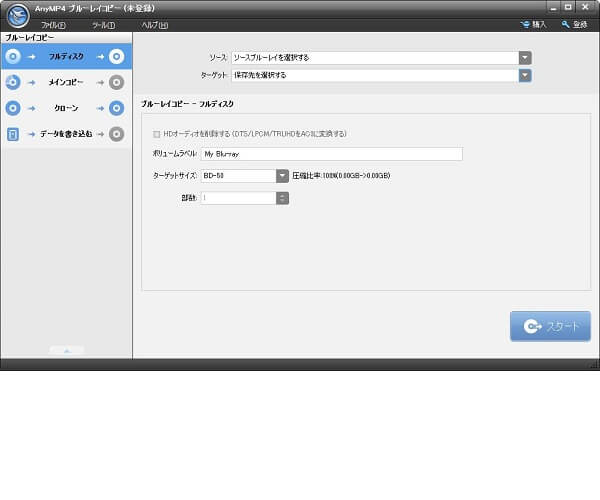Click the ブルーレイコピー - フルディスク section title
This screenshot has width=600, height=500.
tap(187, 104)
